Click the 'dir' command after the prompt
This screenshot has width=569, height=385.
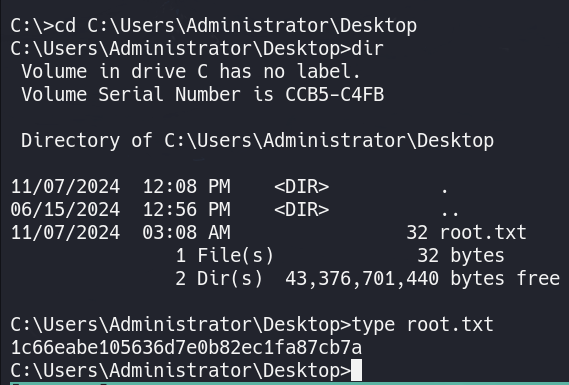367,48
